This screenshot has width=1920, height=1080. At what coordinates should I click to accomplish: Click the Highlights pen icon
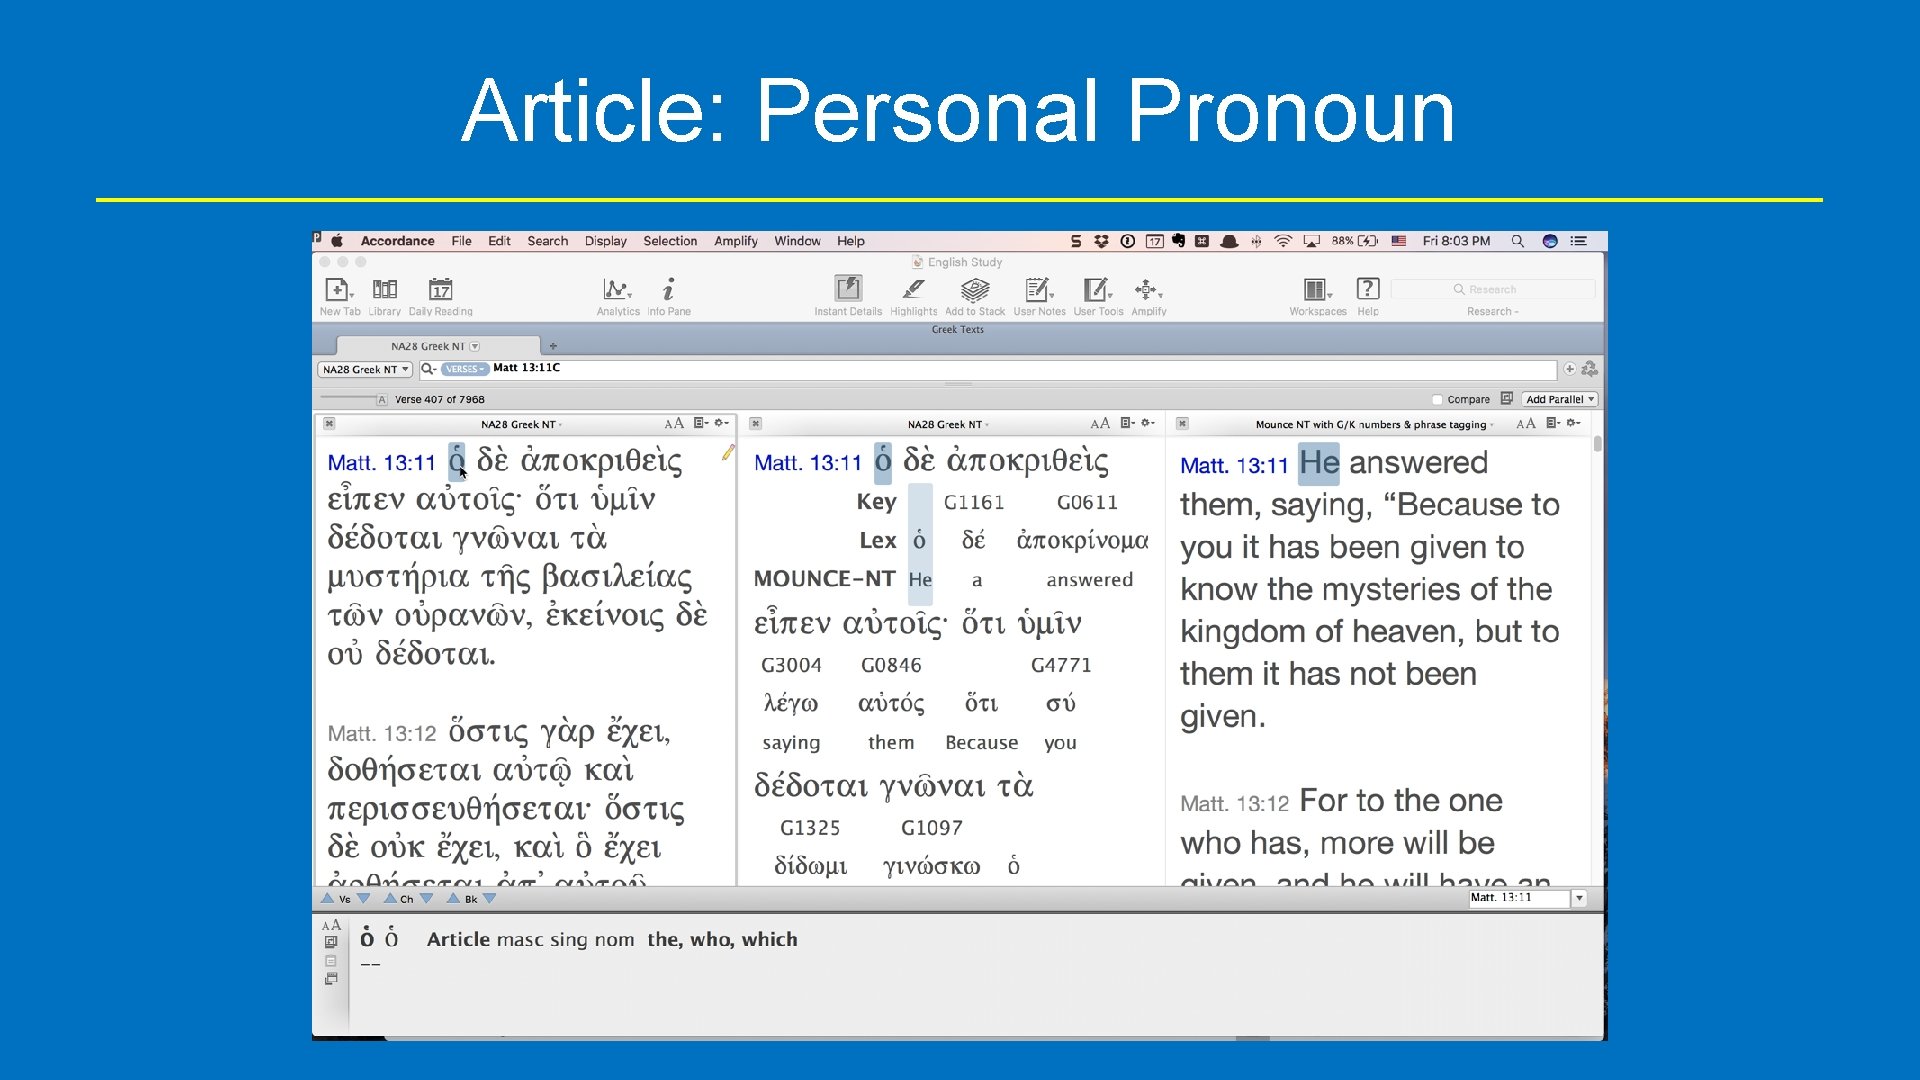tap(913, 290)
